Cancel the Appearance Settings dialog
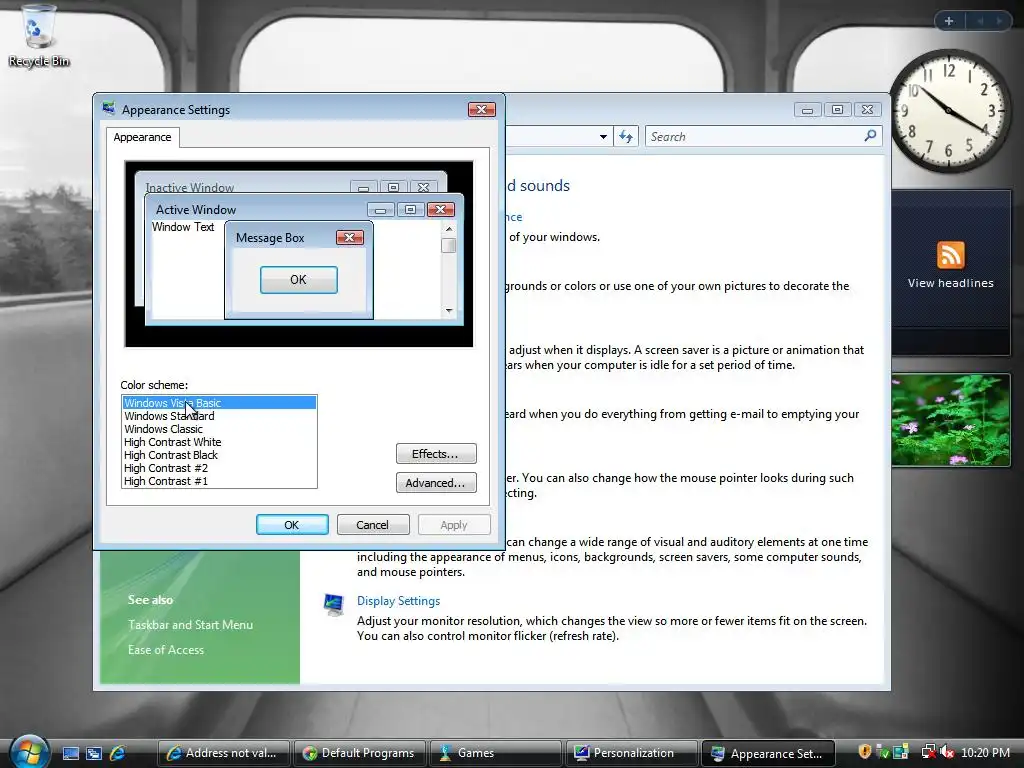Screen dimensions: 1024x768 pos(373,524)
